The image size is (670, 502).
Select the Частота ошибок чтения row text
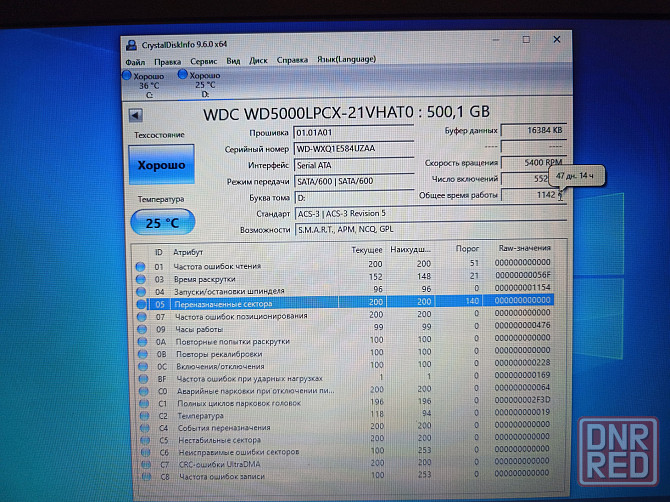pos(217,266)
